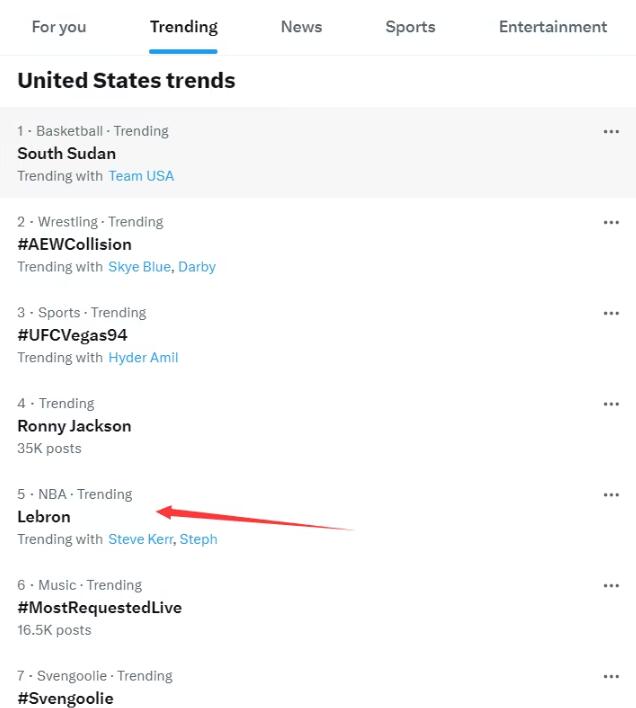The height and width of the screenshot is (708, 636).
Task: Open more options for #UFCVegas94 trend
Action: (x=611, y=313)
